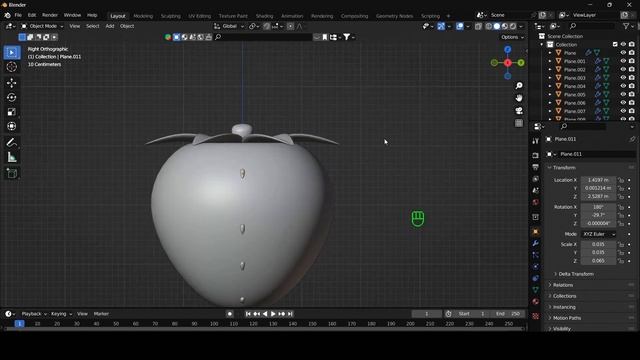Open the Output properties tab

(536, 167)
